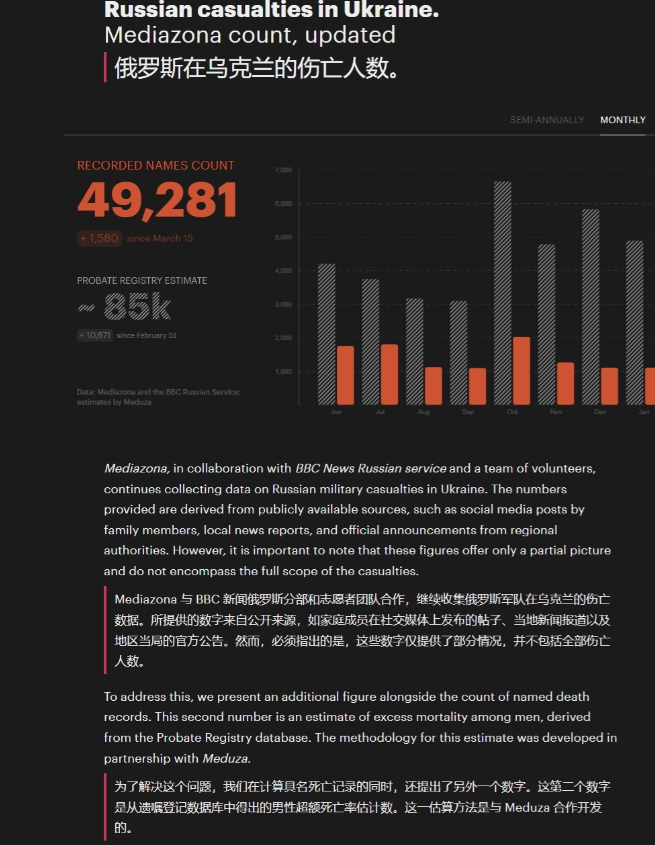Click the orange Jun bar
This screenshot has height=845, width=655.
pyautogui.click(x=346, y=376)
